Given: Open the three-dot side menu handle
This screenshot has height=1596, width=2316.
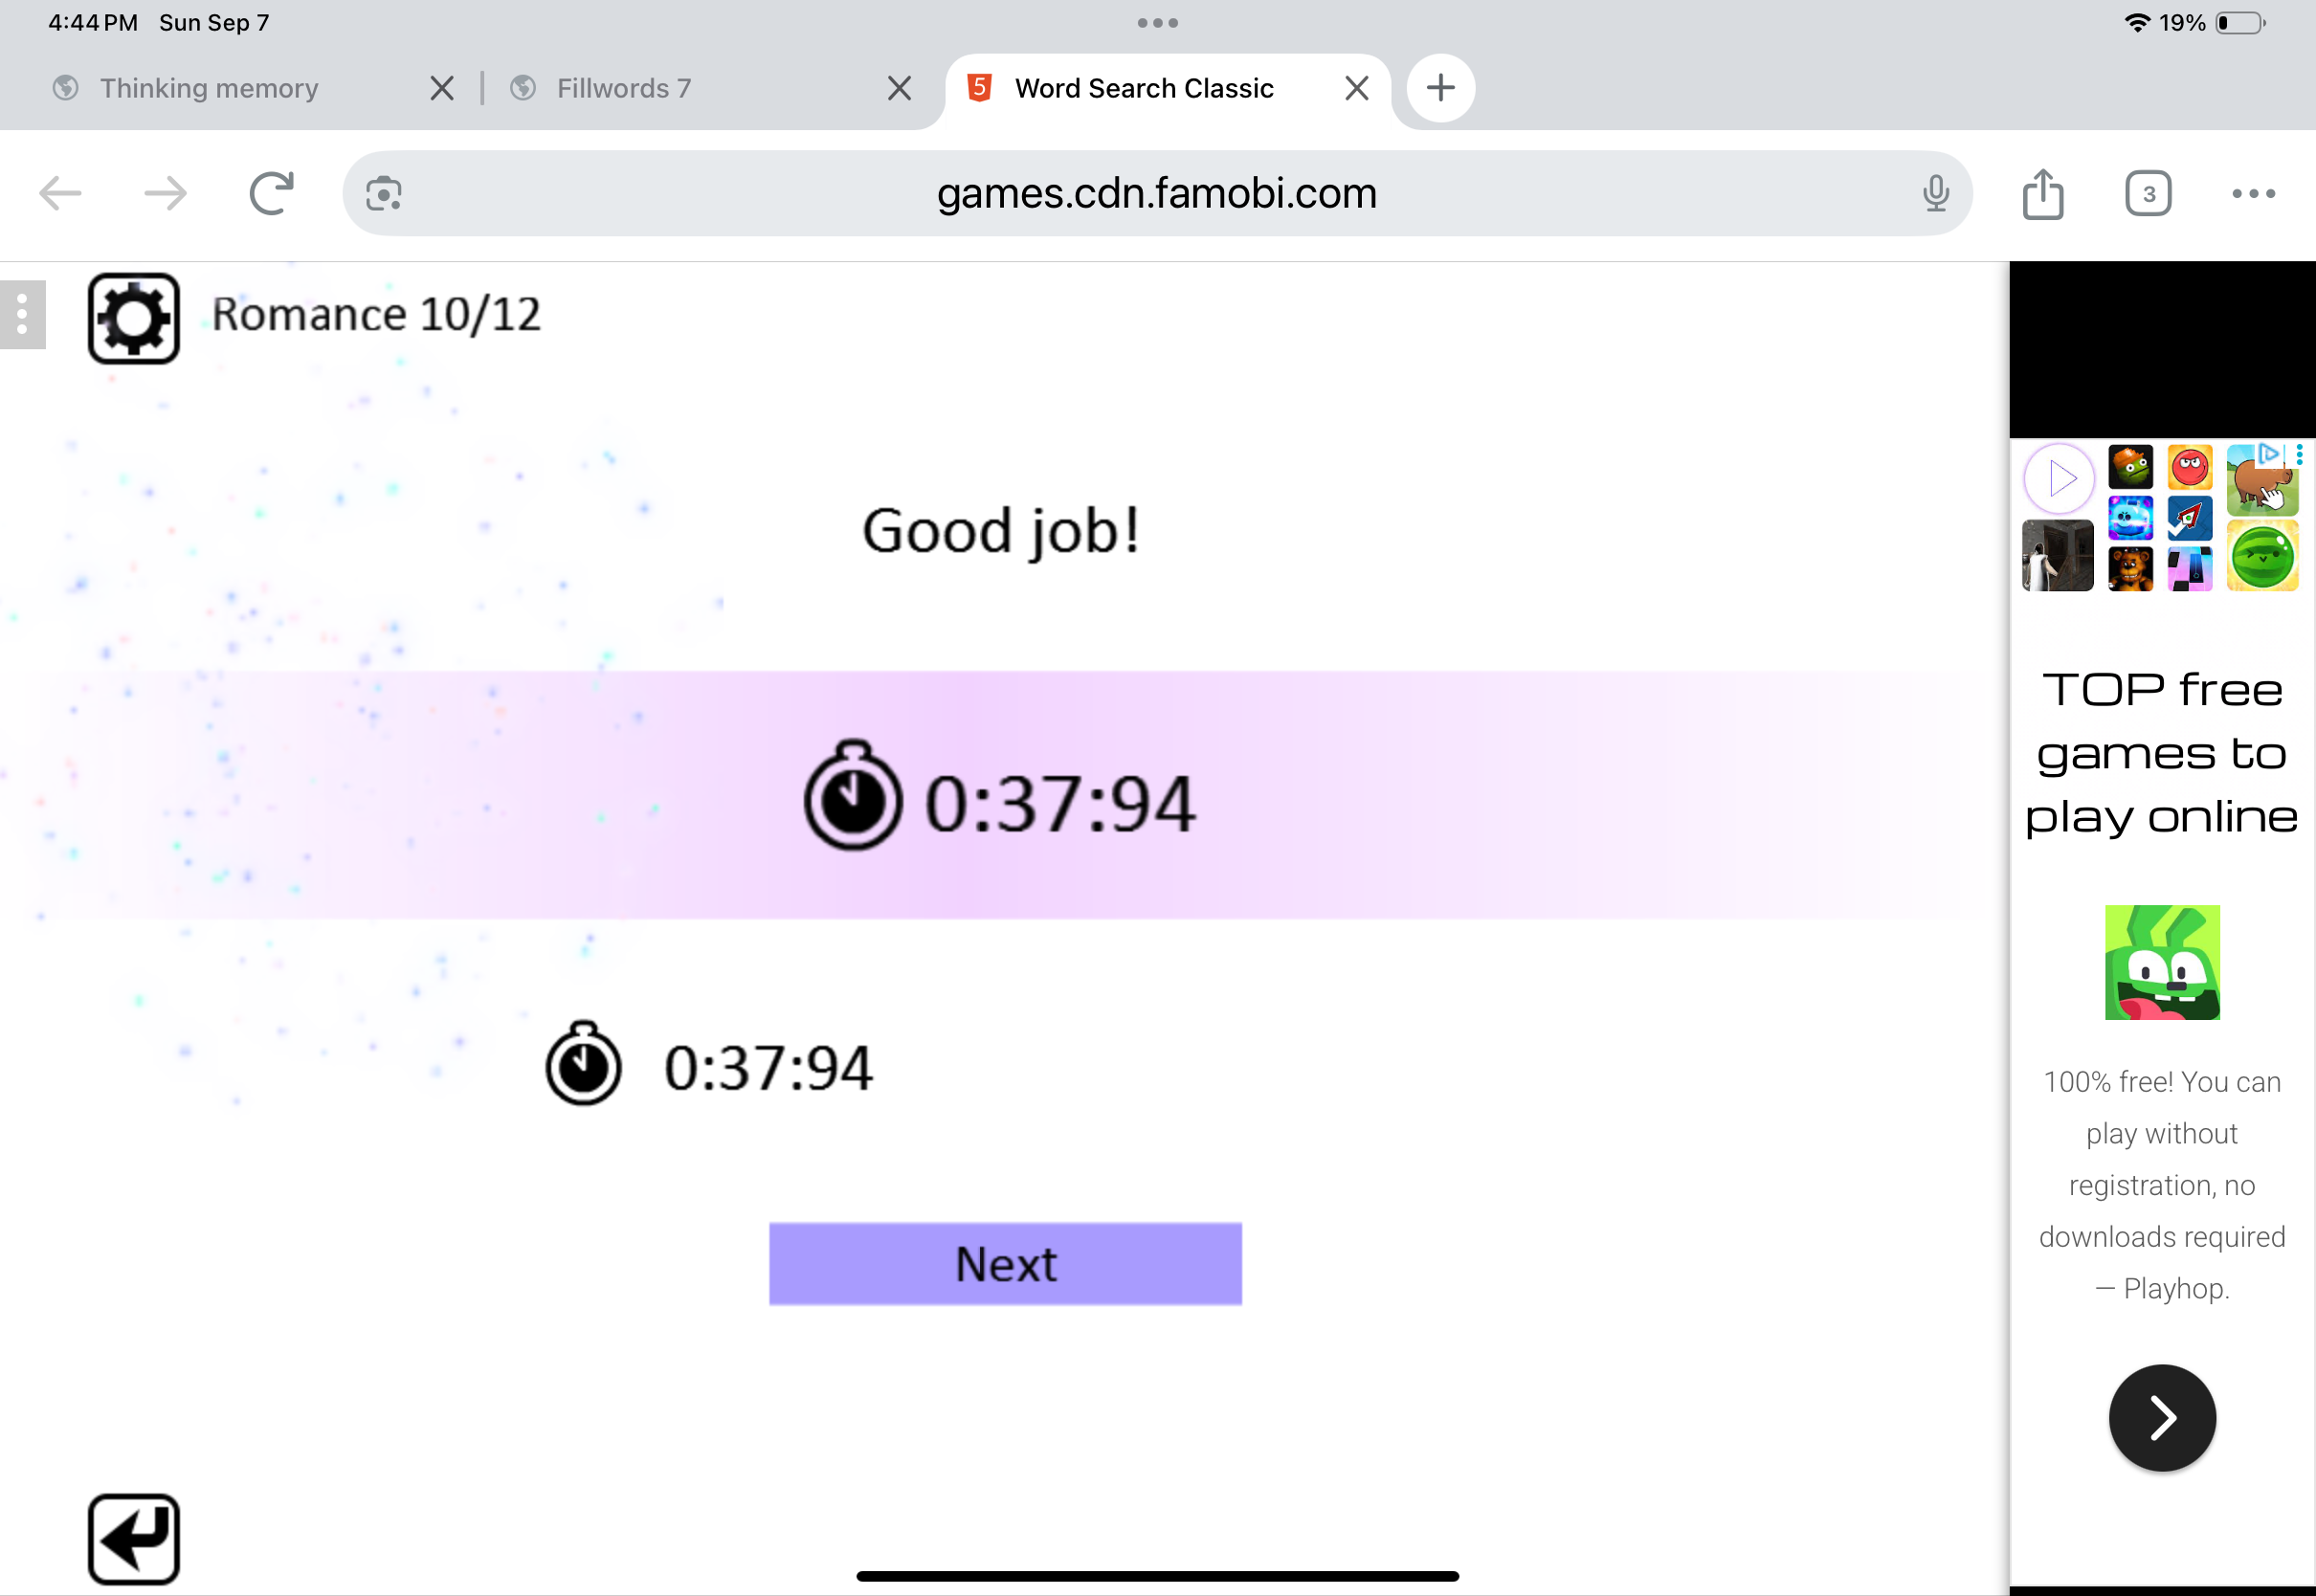Looking at the screenshot, I should [x=22, y=315].
